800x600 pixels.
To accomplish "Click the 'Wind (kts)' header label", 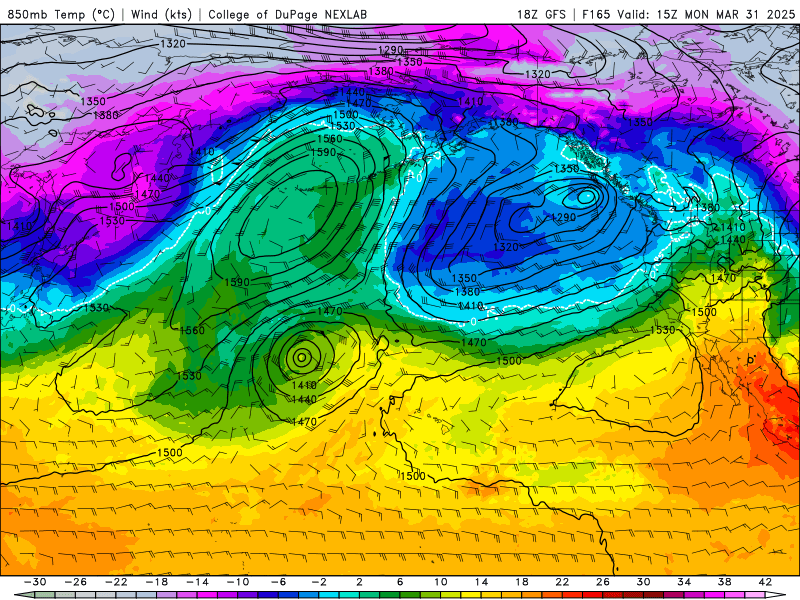I will pyautogui.click(x=161, y=14).
